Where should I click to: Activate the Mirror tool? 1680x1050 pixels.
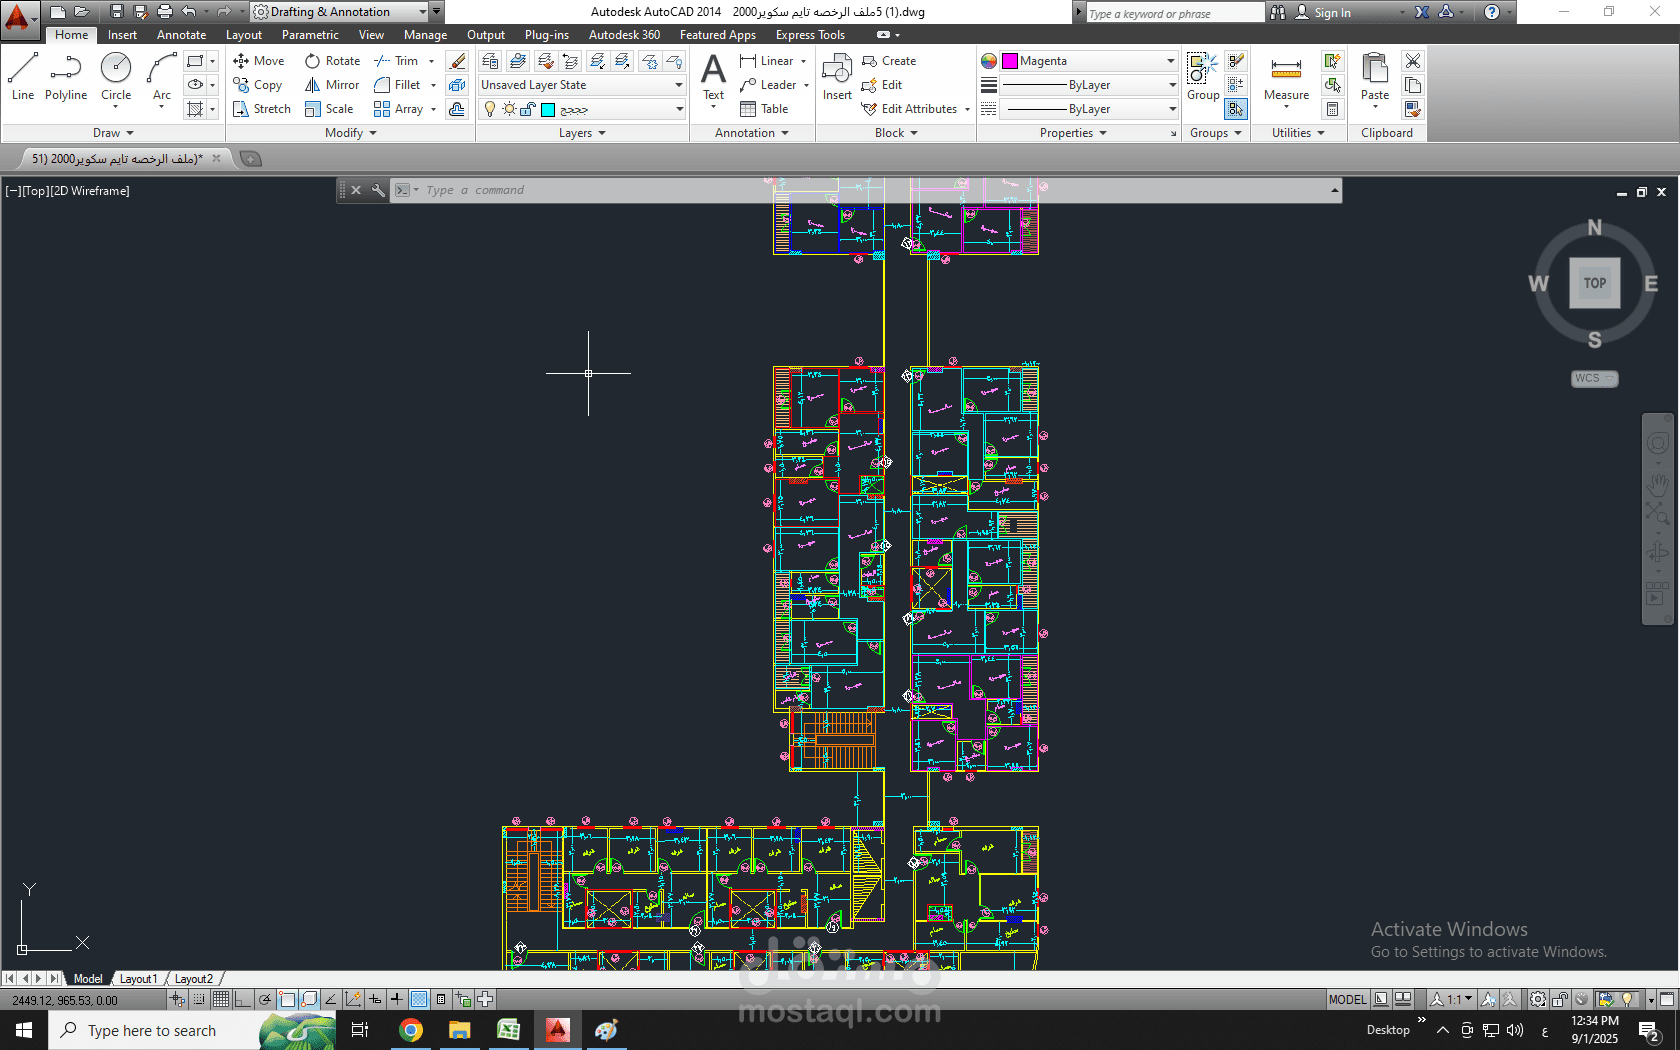[332, 85]
